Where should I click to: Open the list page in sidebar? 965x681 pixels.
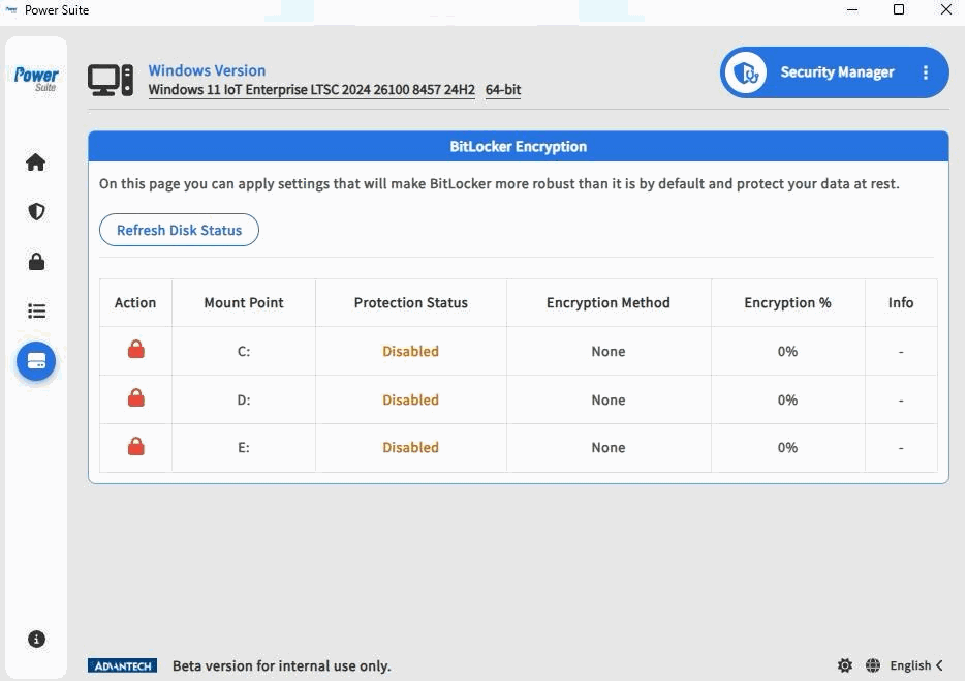tap(36, 311)
